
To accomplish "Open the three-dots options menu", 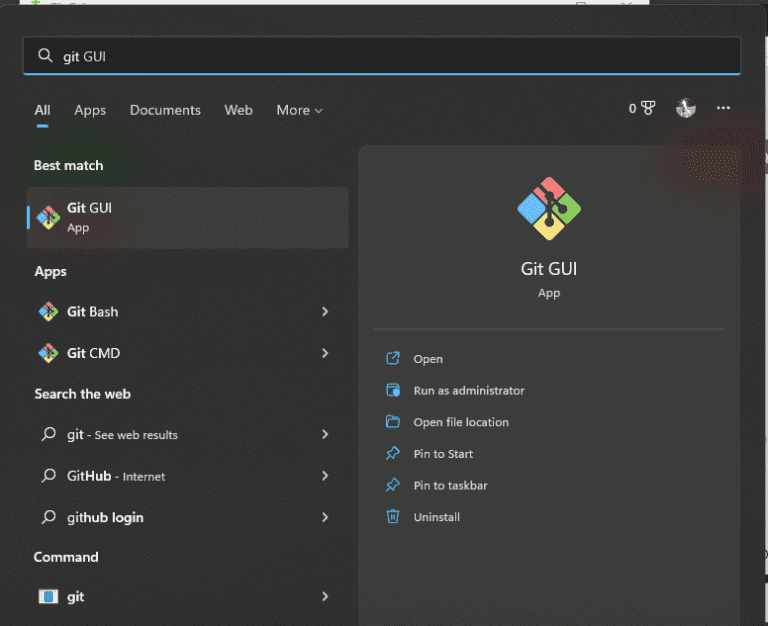I will 723,108.
